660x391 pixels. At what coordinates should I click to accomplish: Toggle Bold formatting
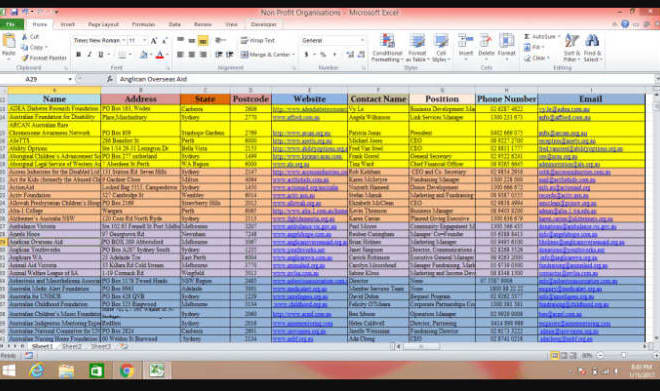click(x=78, y=55)
